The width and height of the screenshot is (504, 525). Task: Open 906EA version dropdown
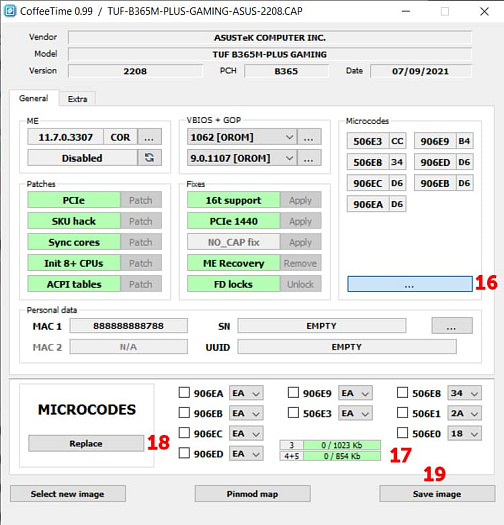246,393
